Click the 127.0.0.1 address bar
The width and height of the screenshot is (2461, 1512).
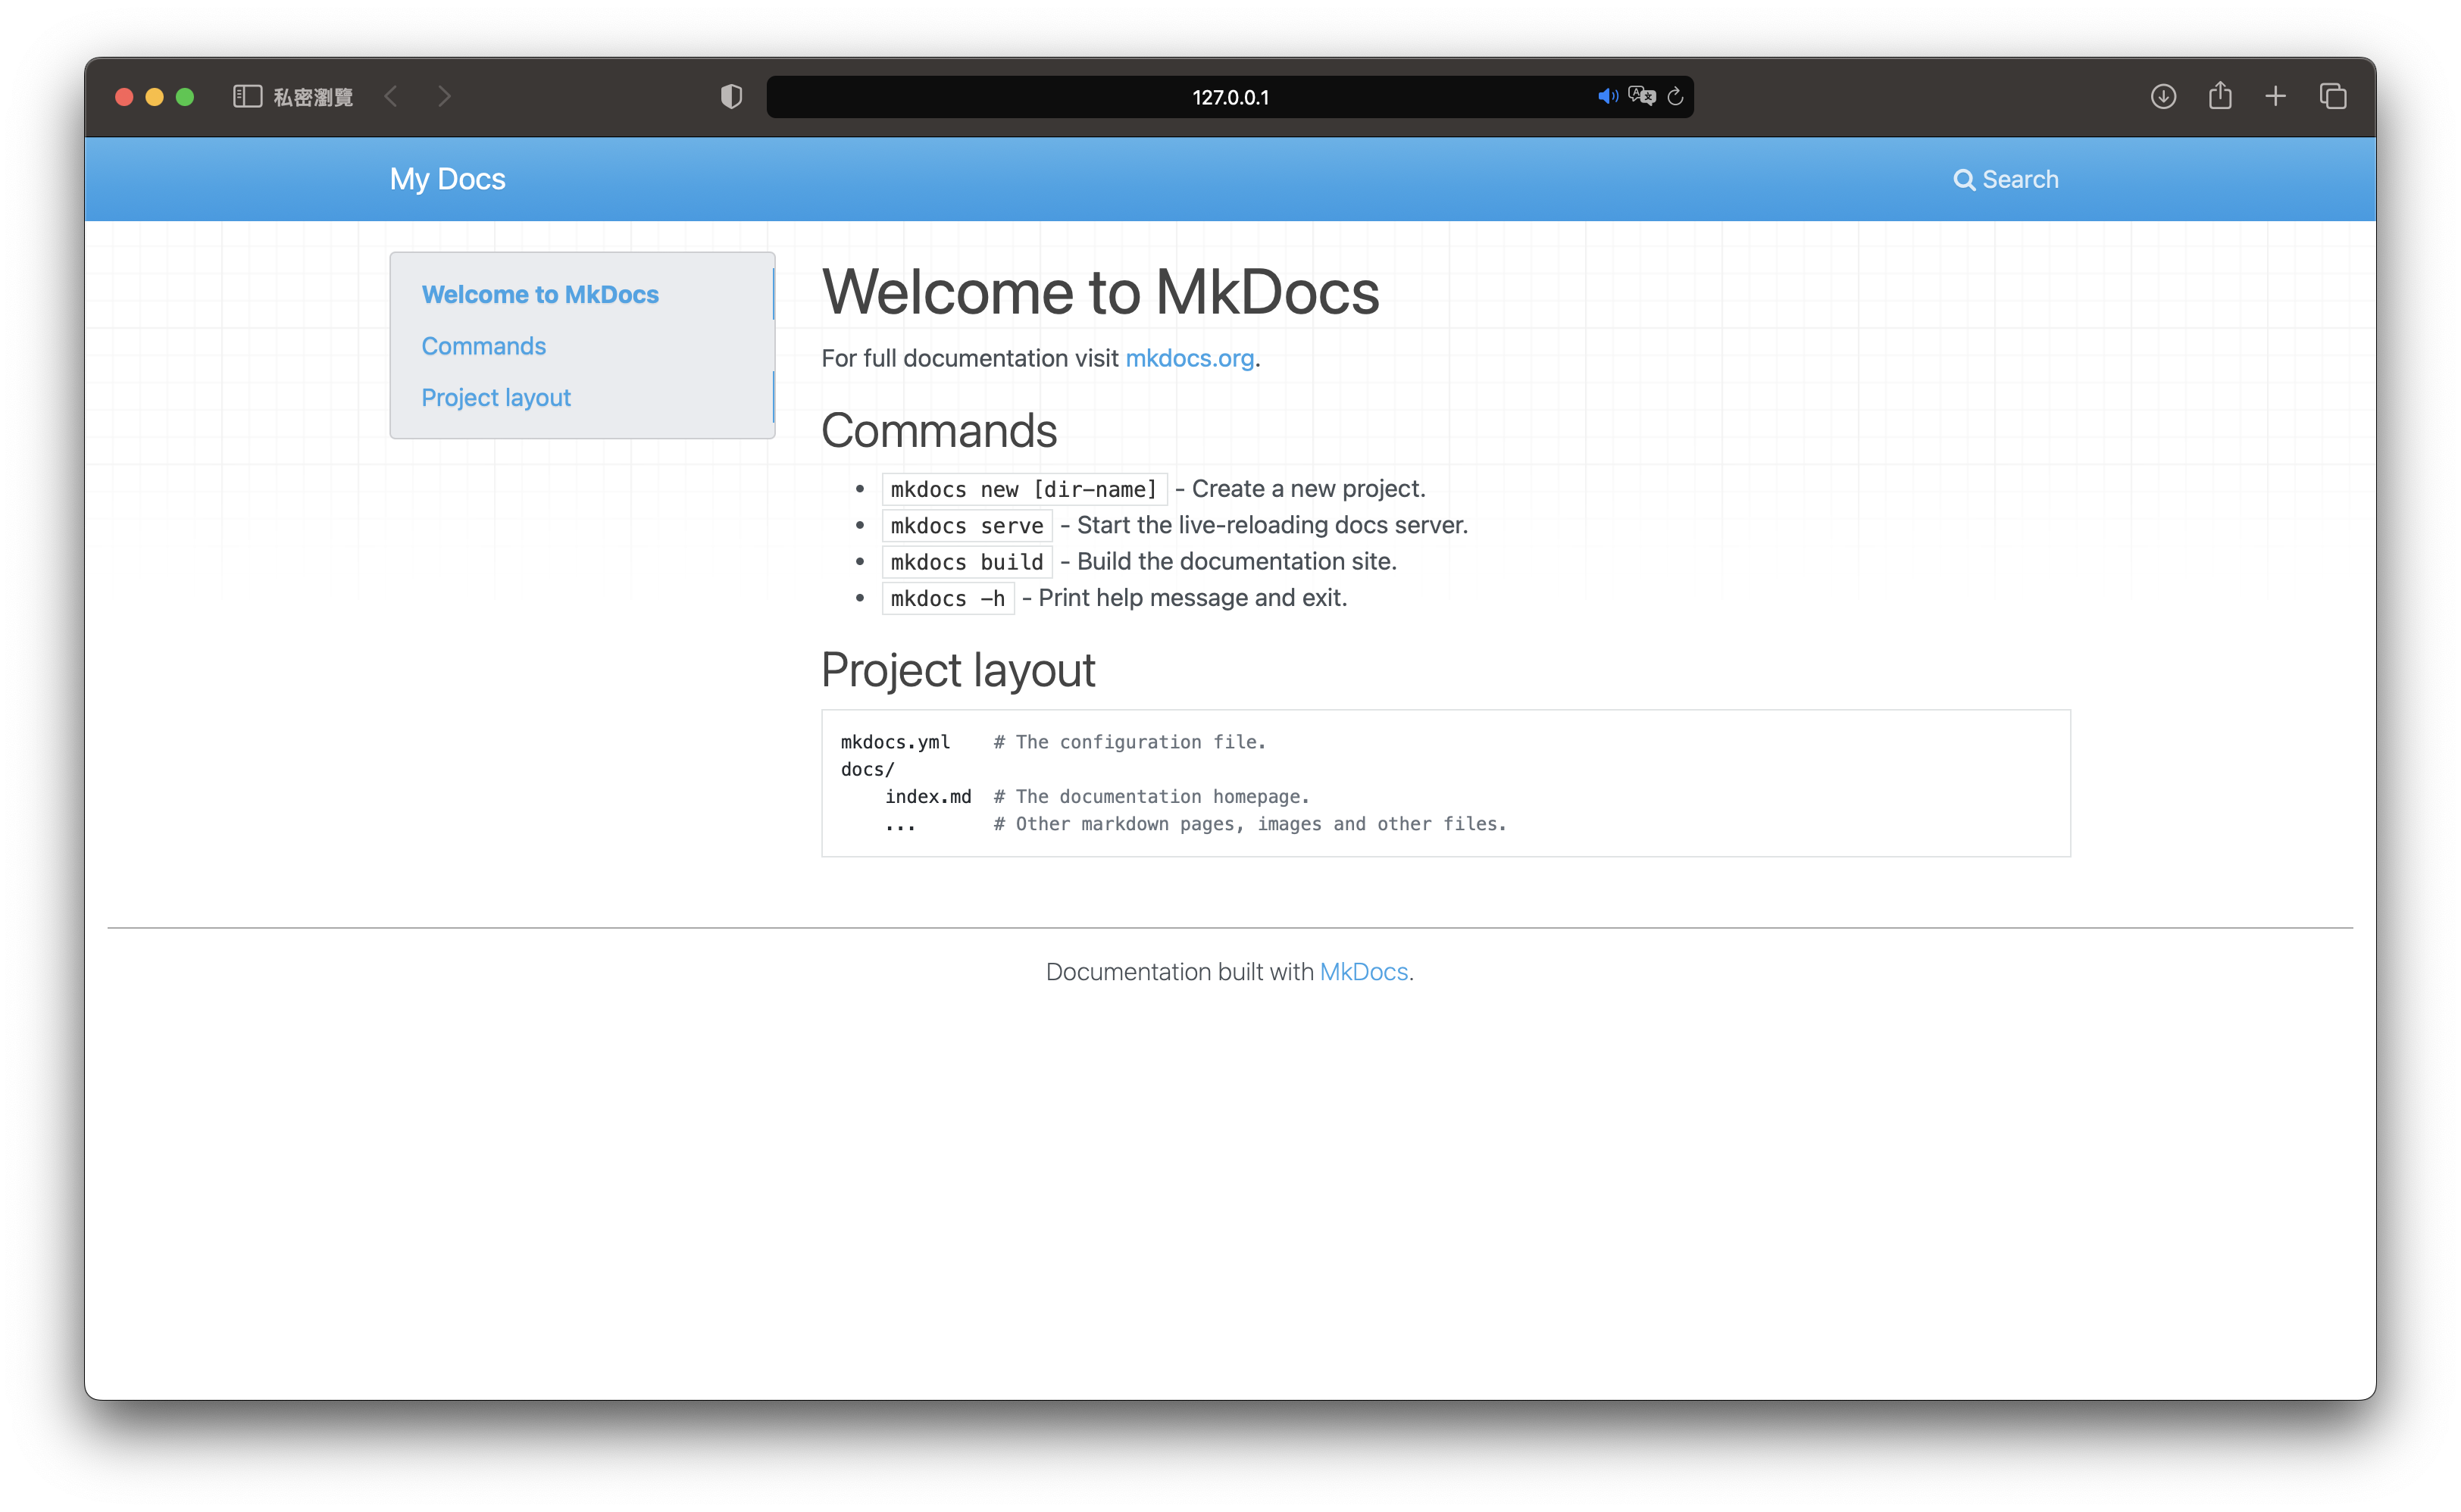[1229, 98]
